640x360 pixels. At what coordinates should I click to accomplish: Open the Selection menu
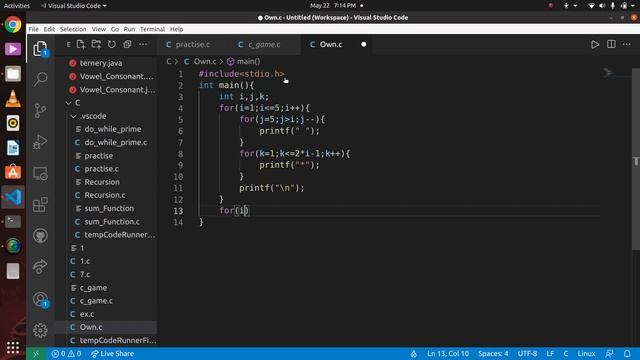tap(73, 29)
